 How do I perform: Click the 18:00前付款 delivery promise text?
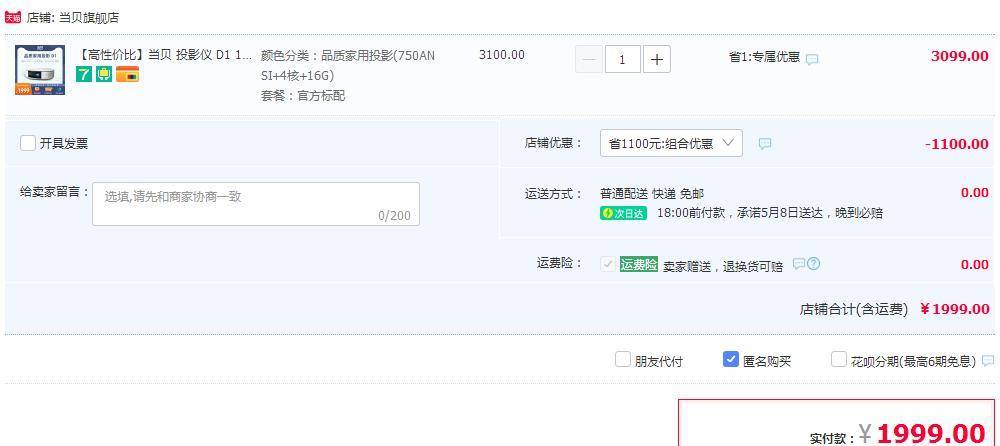pos(770,213)
